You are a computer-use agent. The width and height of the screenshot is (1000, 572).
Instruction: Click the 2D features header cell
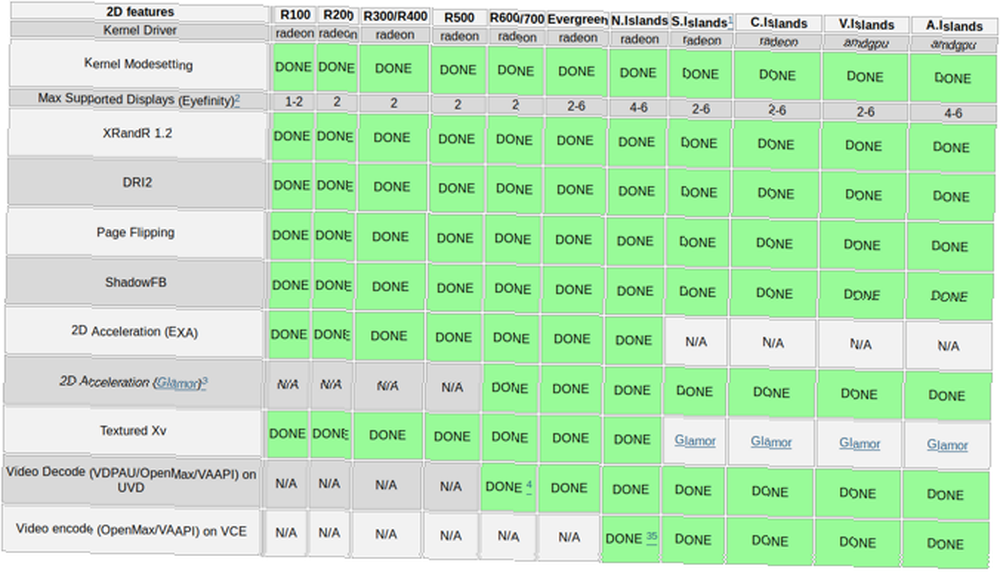coord(140,11)
